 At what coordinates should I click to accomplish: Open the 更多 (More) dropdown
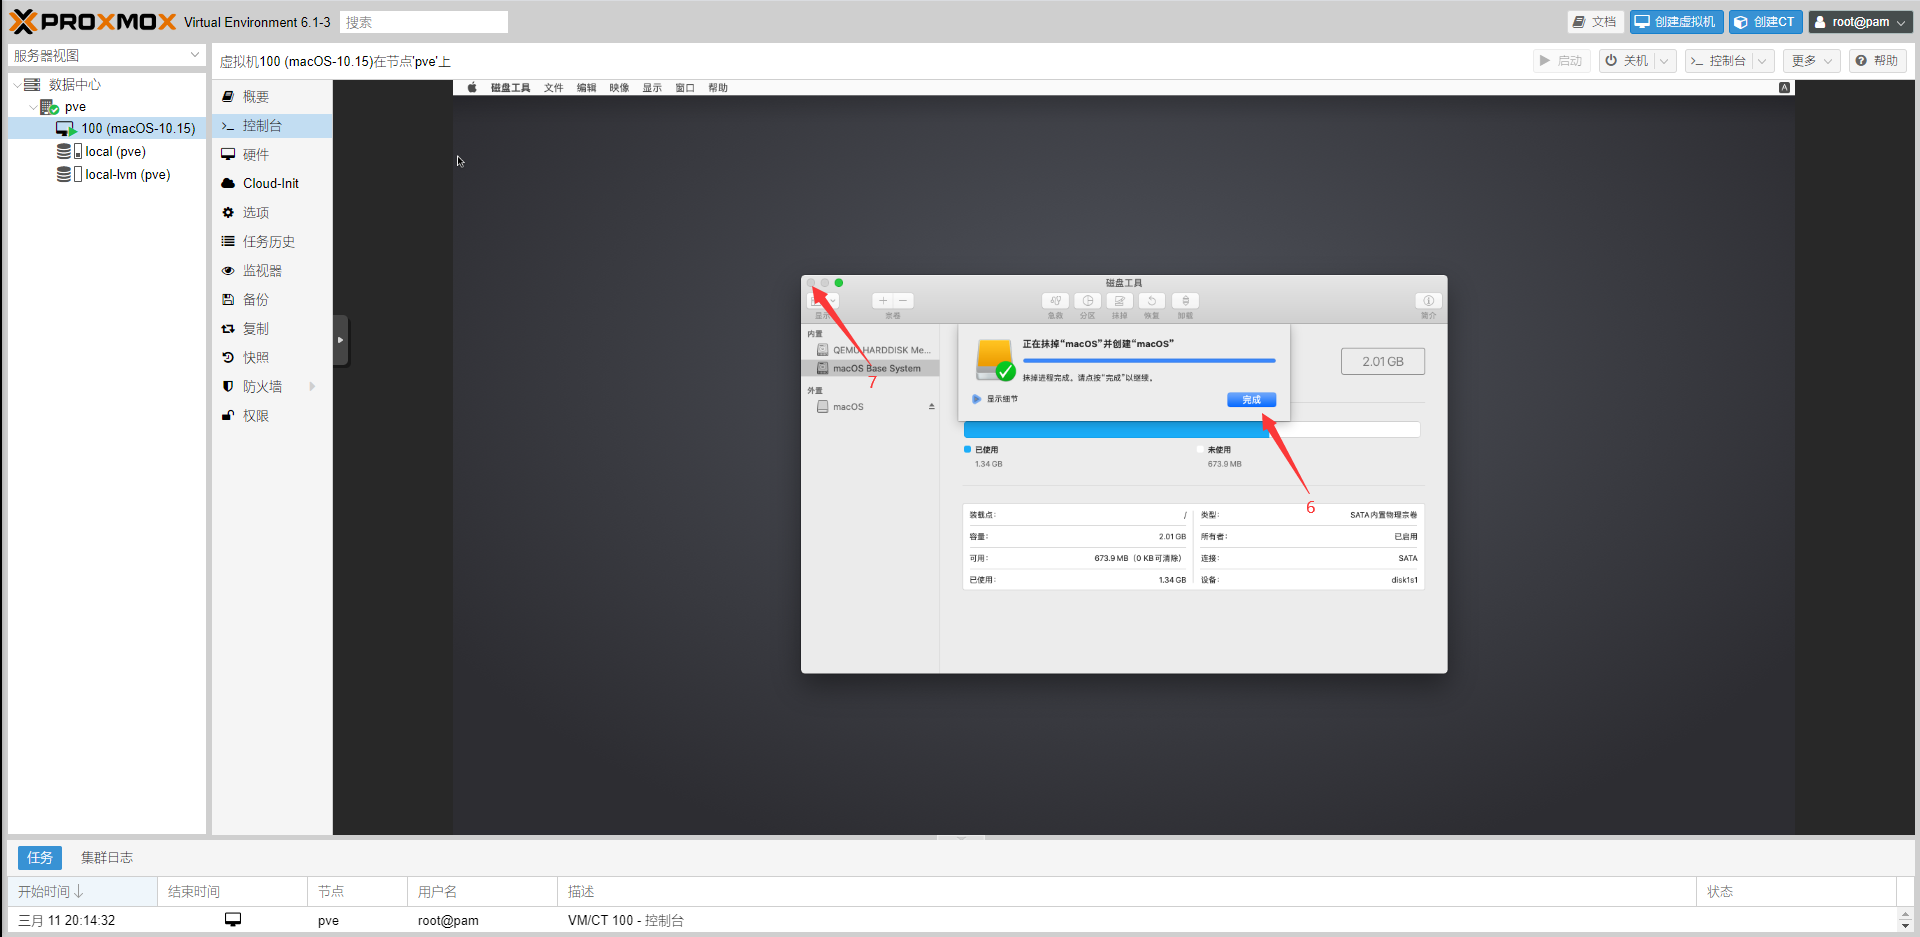[1811, 61]
